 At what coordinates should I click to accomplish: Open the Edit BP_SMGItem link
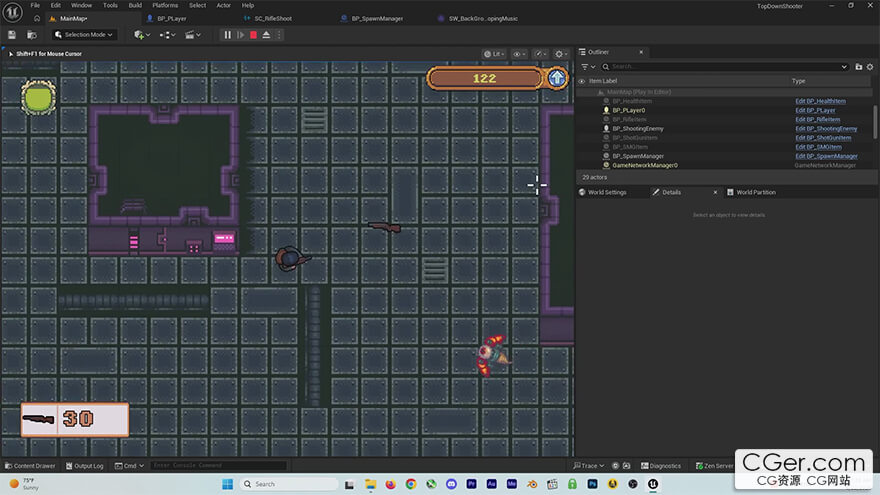pyautogui.click(x=818, y=147)
